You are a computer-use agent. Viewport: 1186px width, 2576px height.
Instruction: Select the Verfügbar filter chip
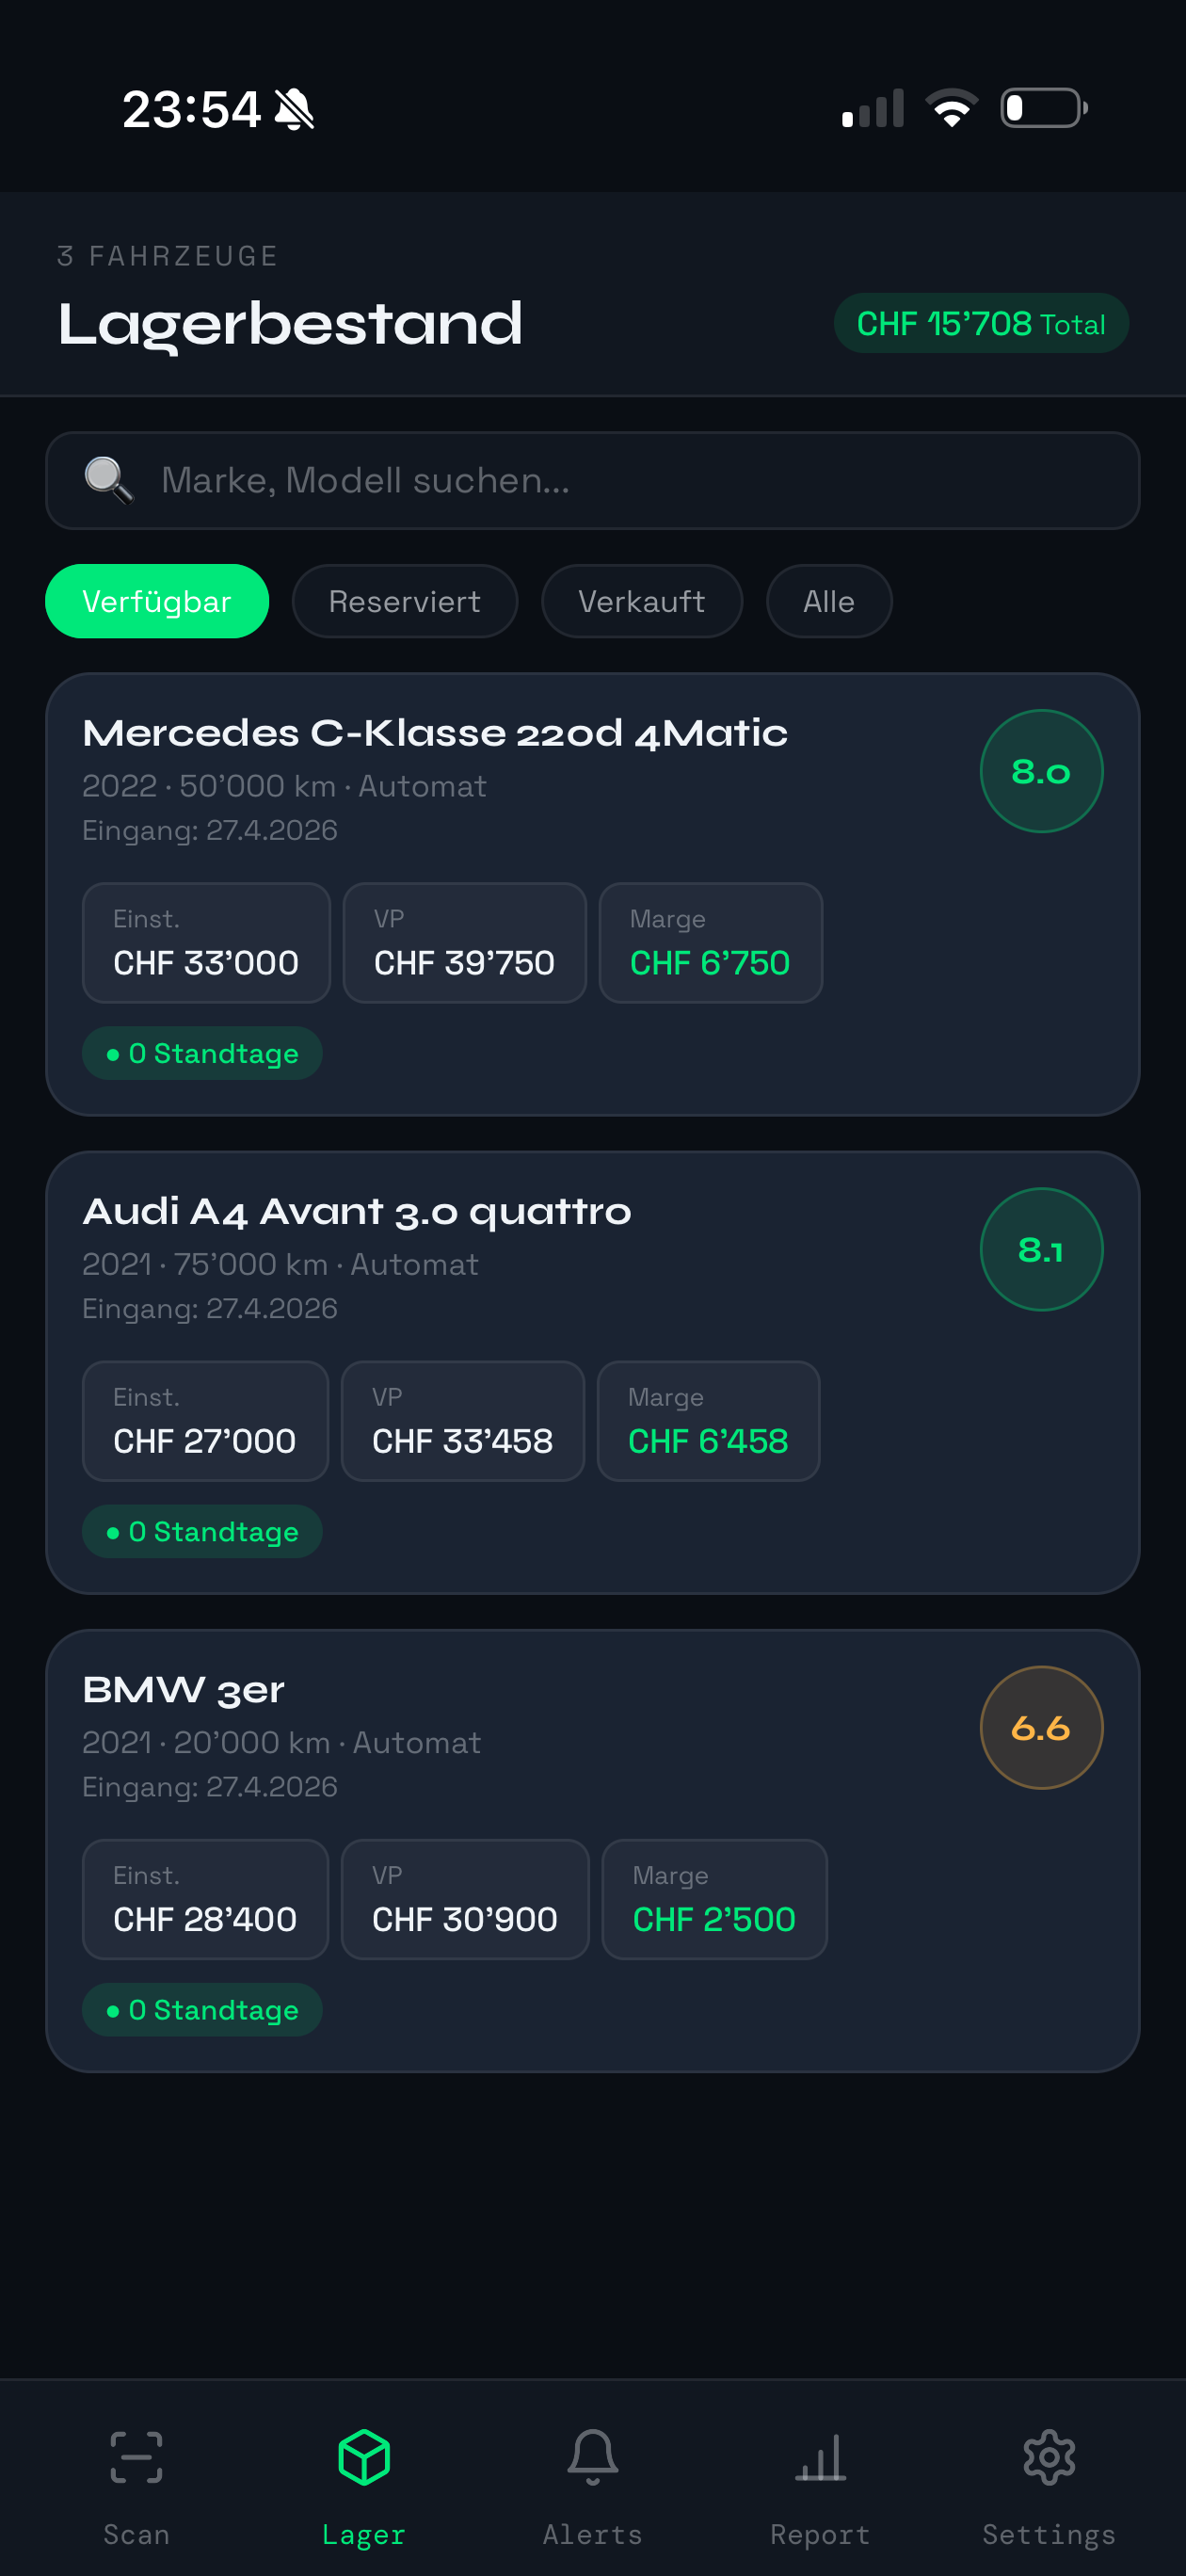click(x=157, y=601)
